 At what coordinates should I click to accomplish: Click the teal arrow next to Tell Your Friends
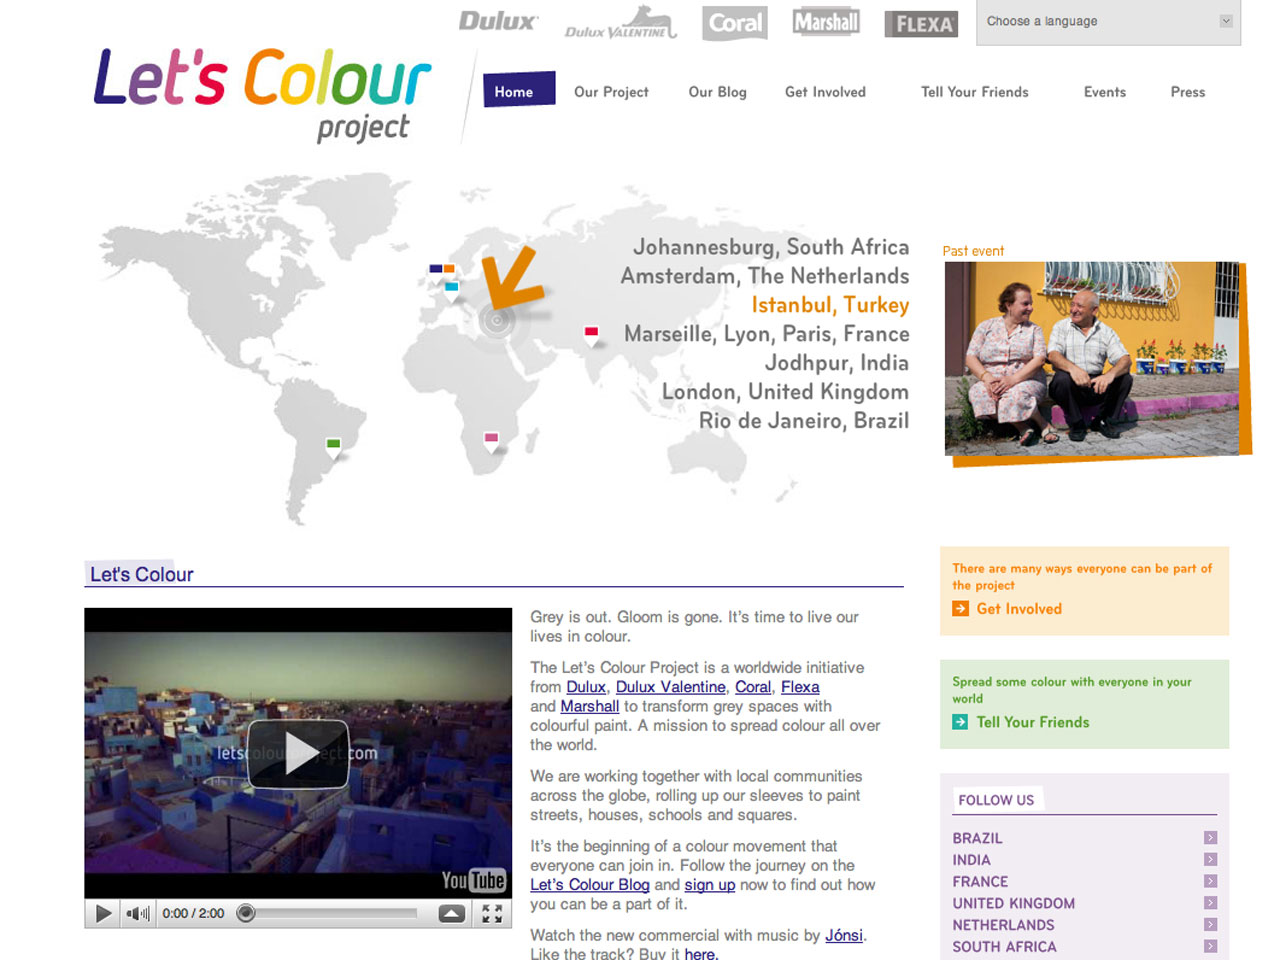pos(960,722)
